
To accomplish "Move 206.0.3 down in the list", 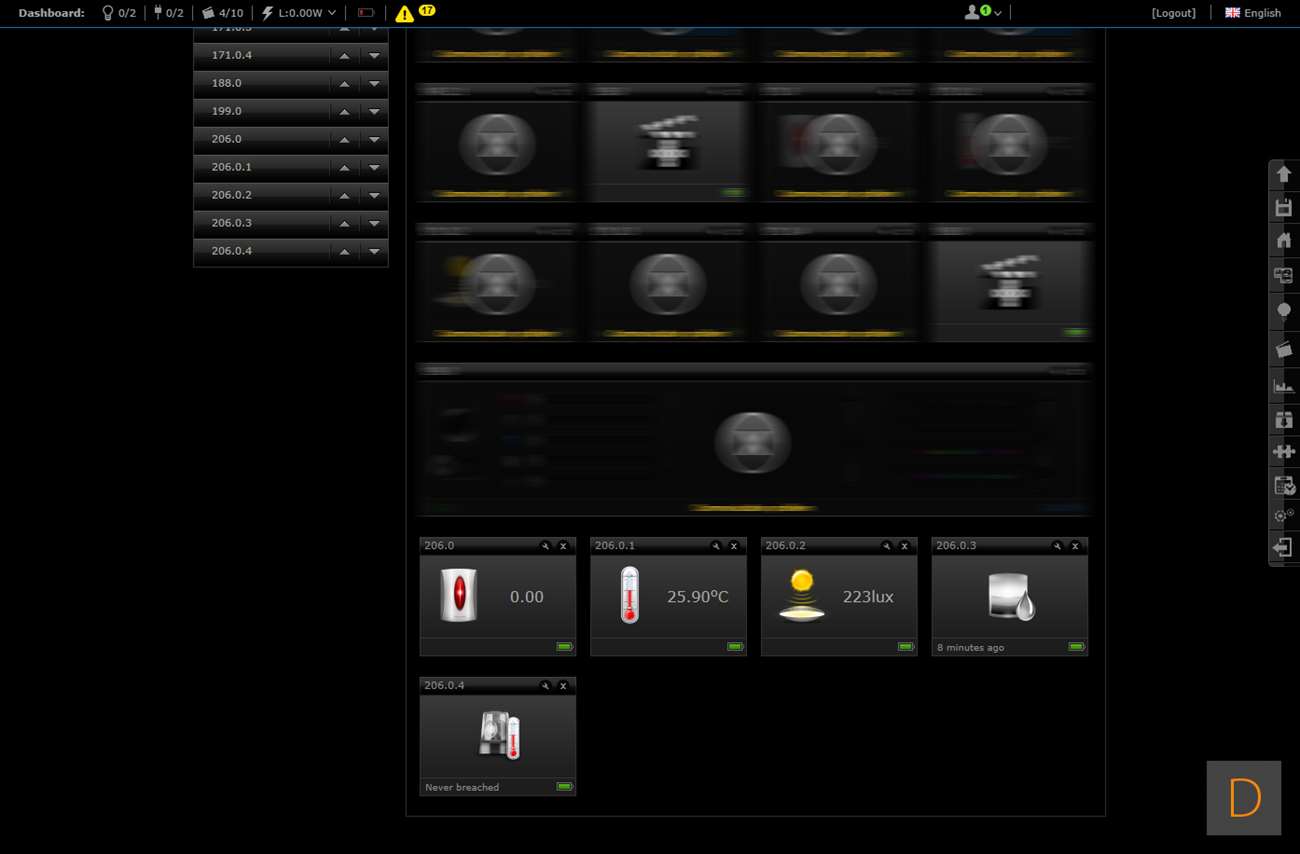I will (x=374, y=224).
